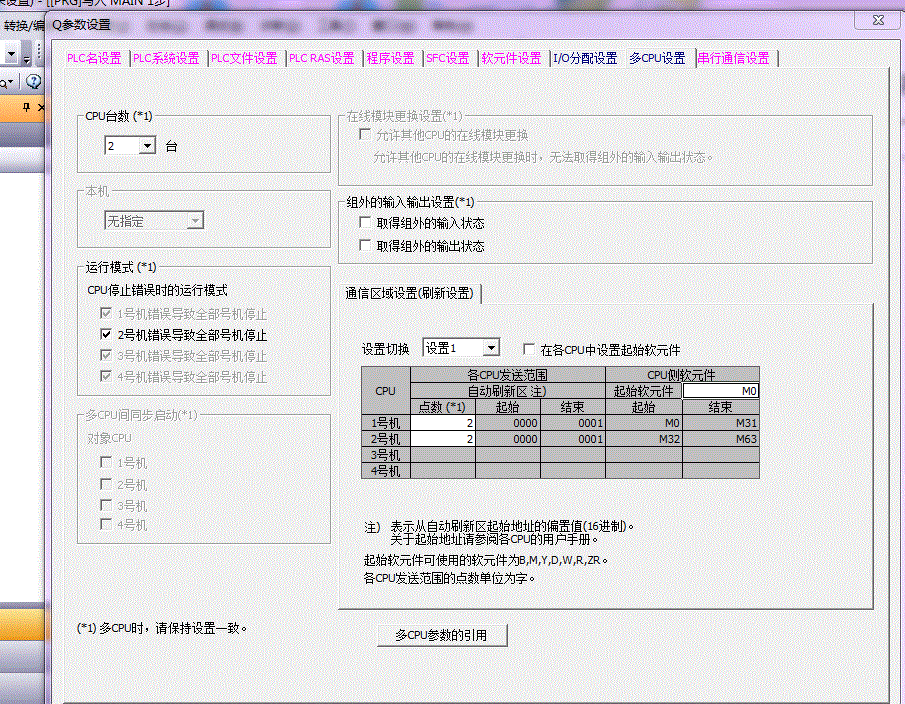Open the 设置切换 dropdown list
The width and height of the screenshot is (905, 704).
point(490,348)
